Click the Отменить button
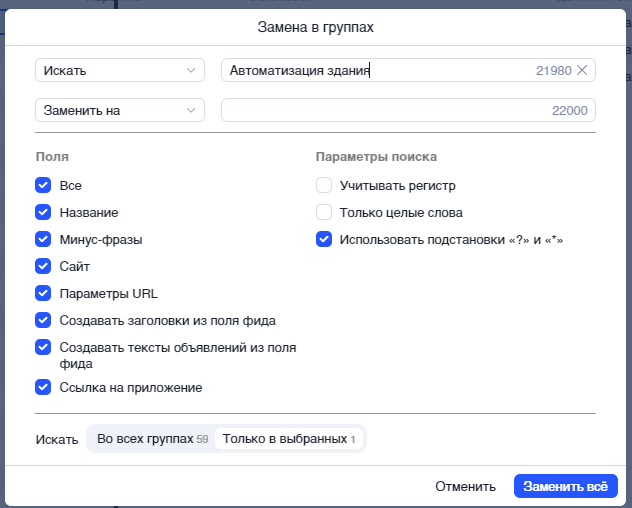 point(465,487)
